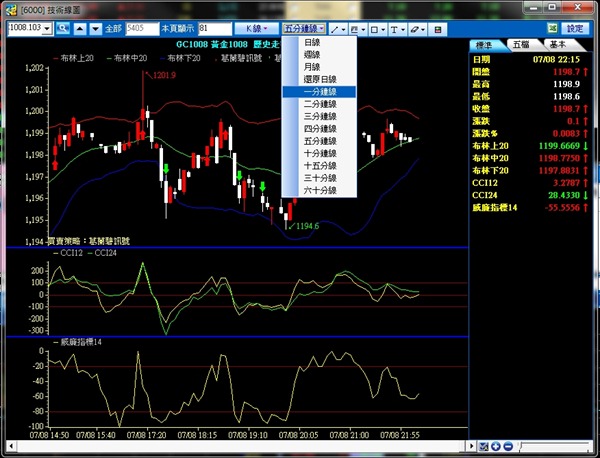Click the 布林上20 legend label
This screenshot has width=600, height=458.
coord(77,58)
